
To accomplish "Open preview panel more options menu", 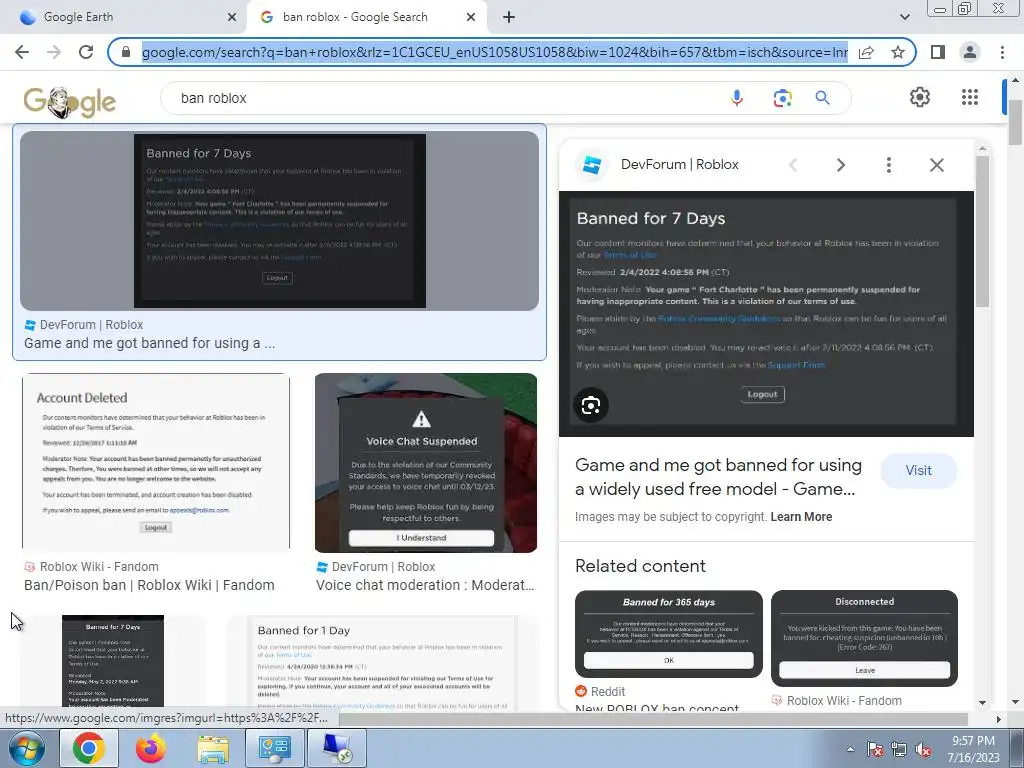I will (889, 165).
